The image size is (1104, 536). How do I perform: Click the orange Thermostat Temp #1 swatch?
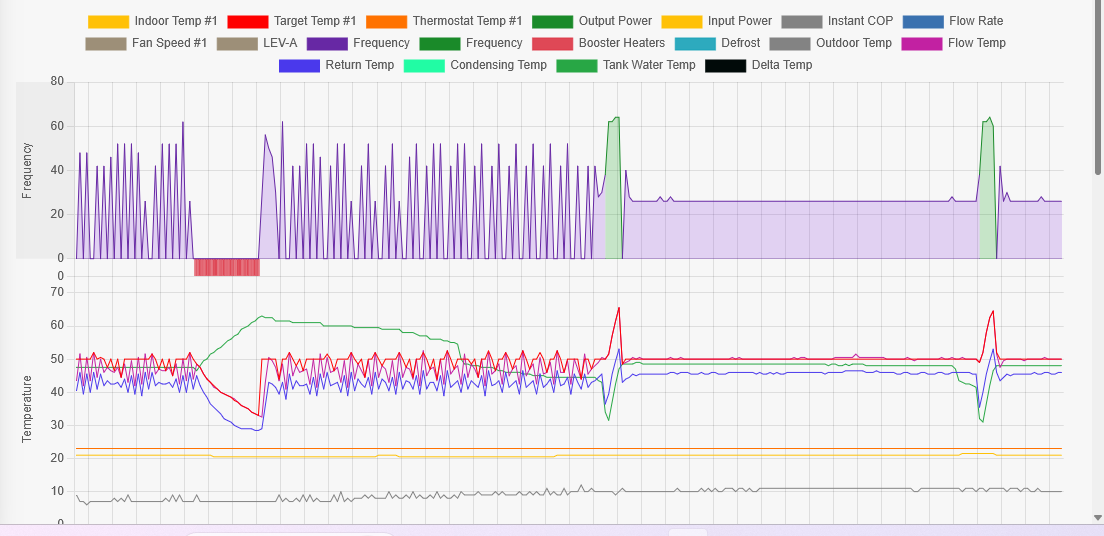[x=386, y=21]
